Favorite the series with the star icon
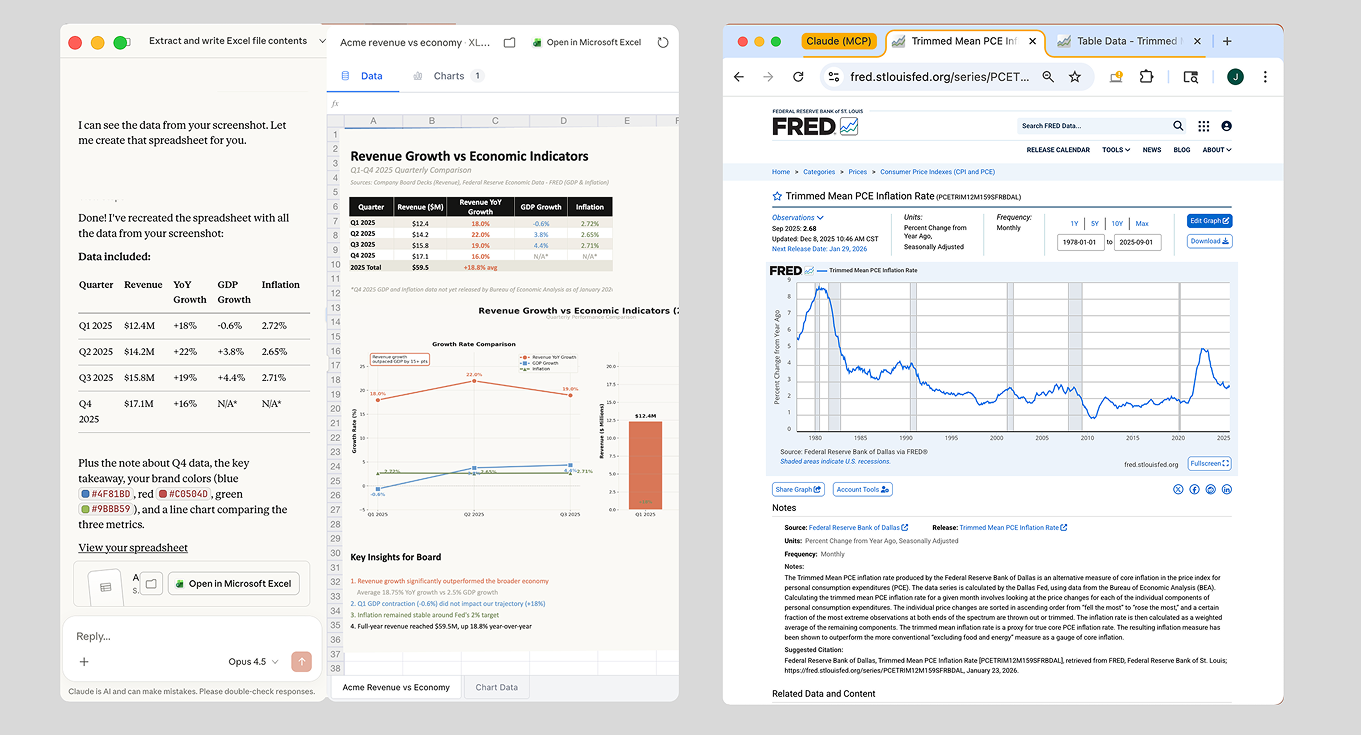The height and width of the screenshot is (735, 1361). pos(777,197)
